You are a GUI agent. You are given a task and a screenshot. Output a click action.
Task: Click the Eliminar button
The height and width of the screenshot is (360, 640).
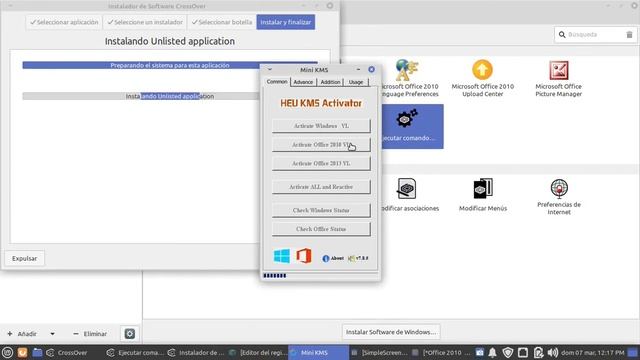(x=90, y=334)
